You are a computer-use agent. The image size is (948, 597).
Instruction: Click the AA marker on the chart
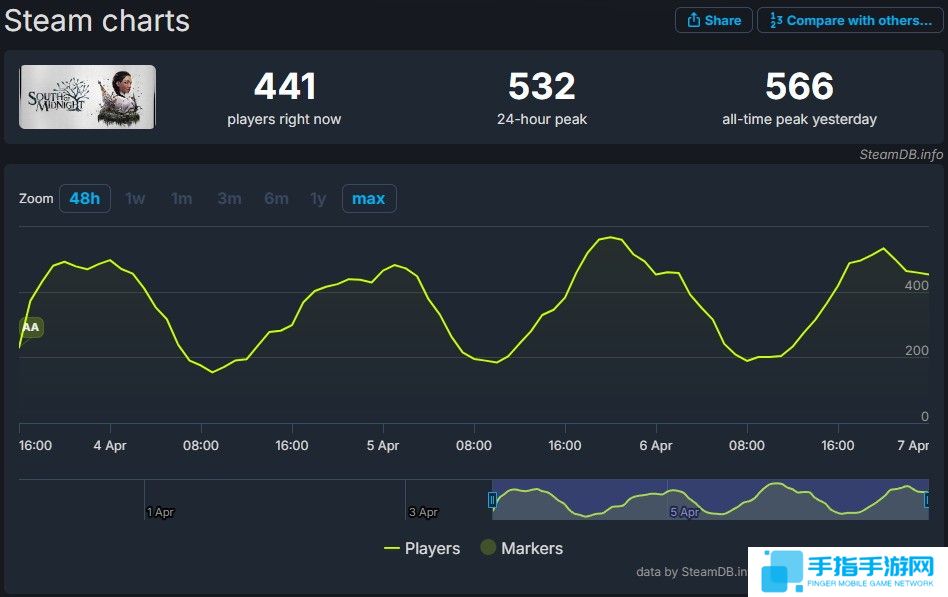click(31, 327)
